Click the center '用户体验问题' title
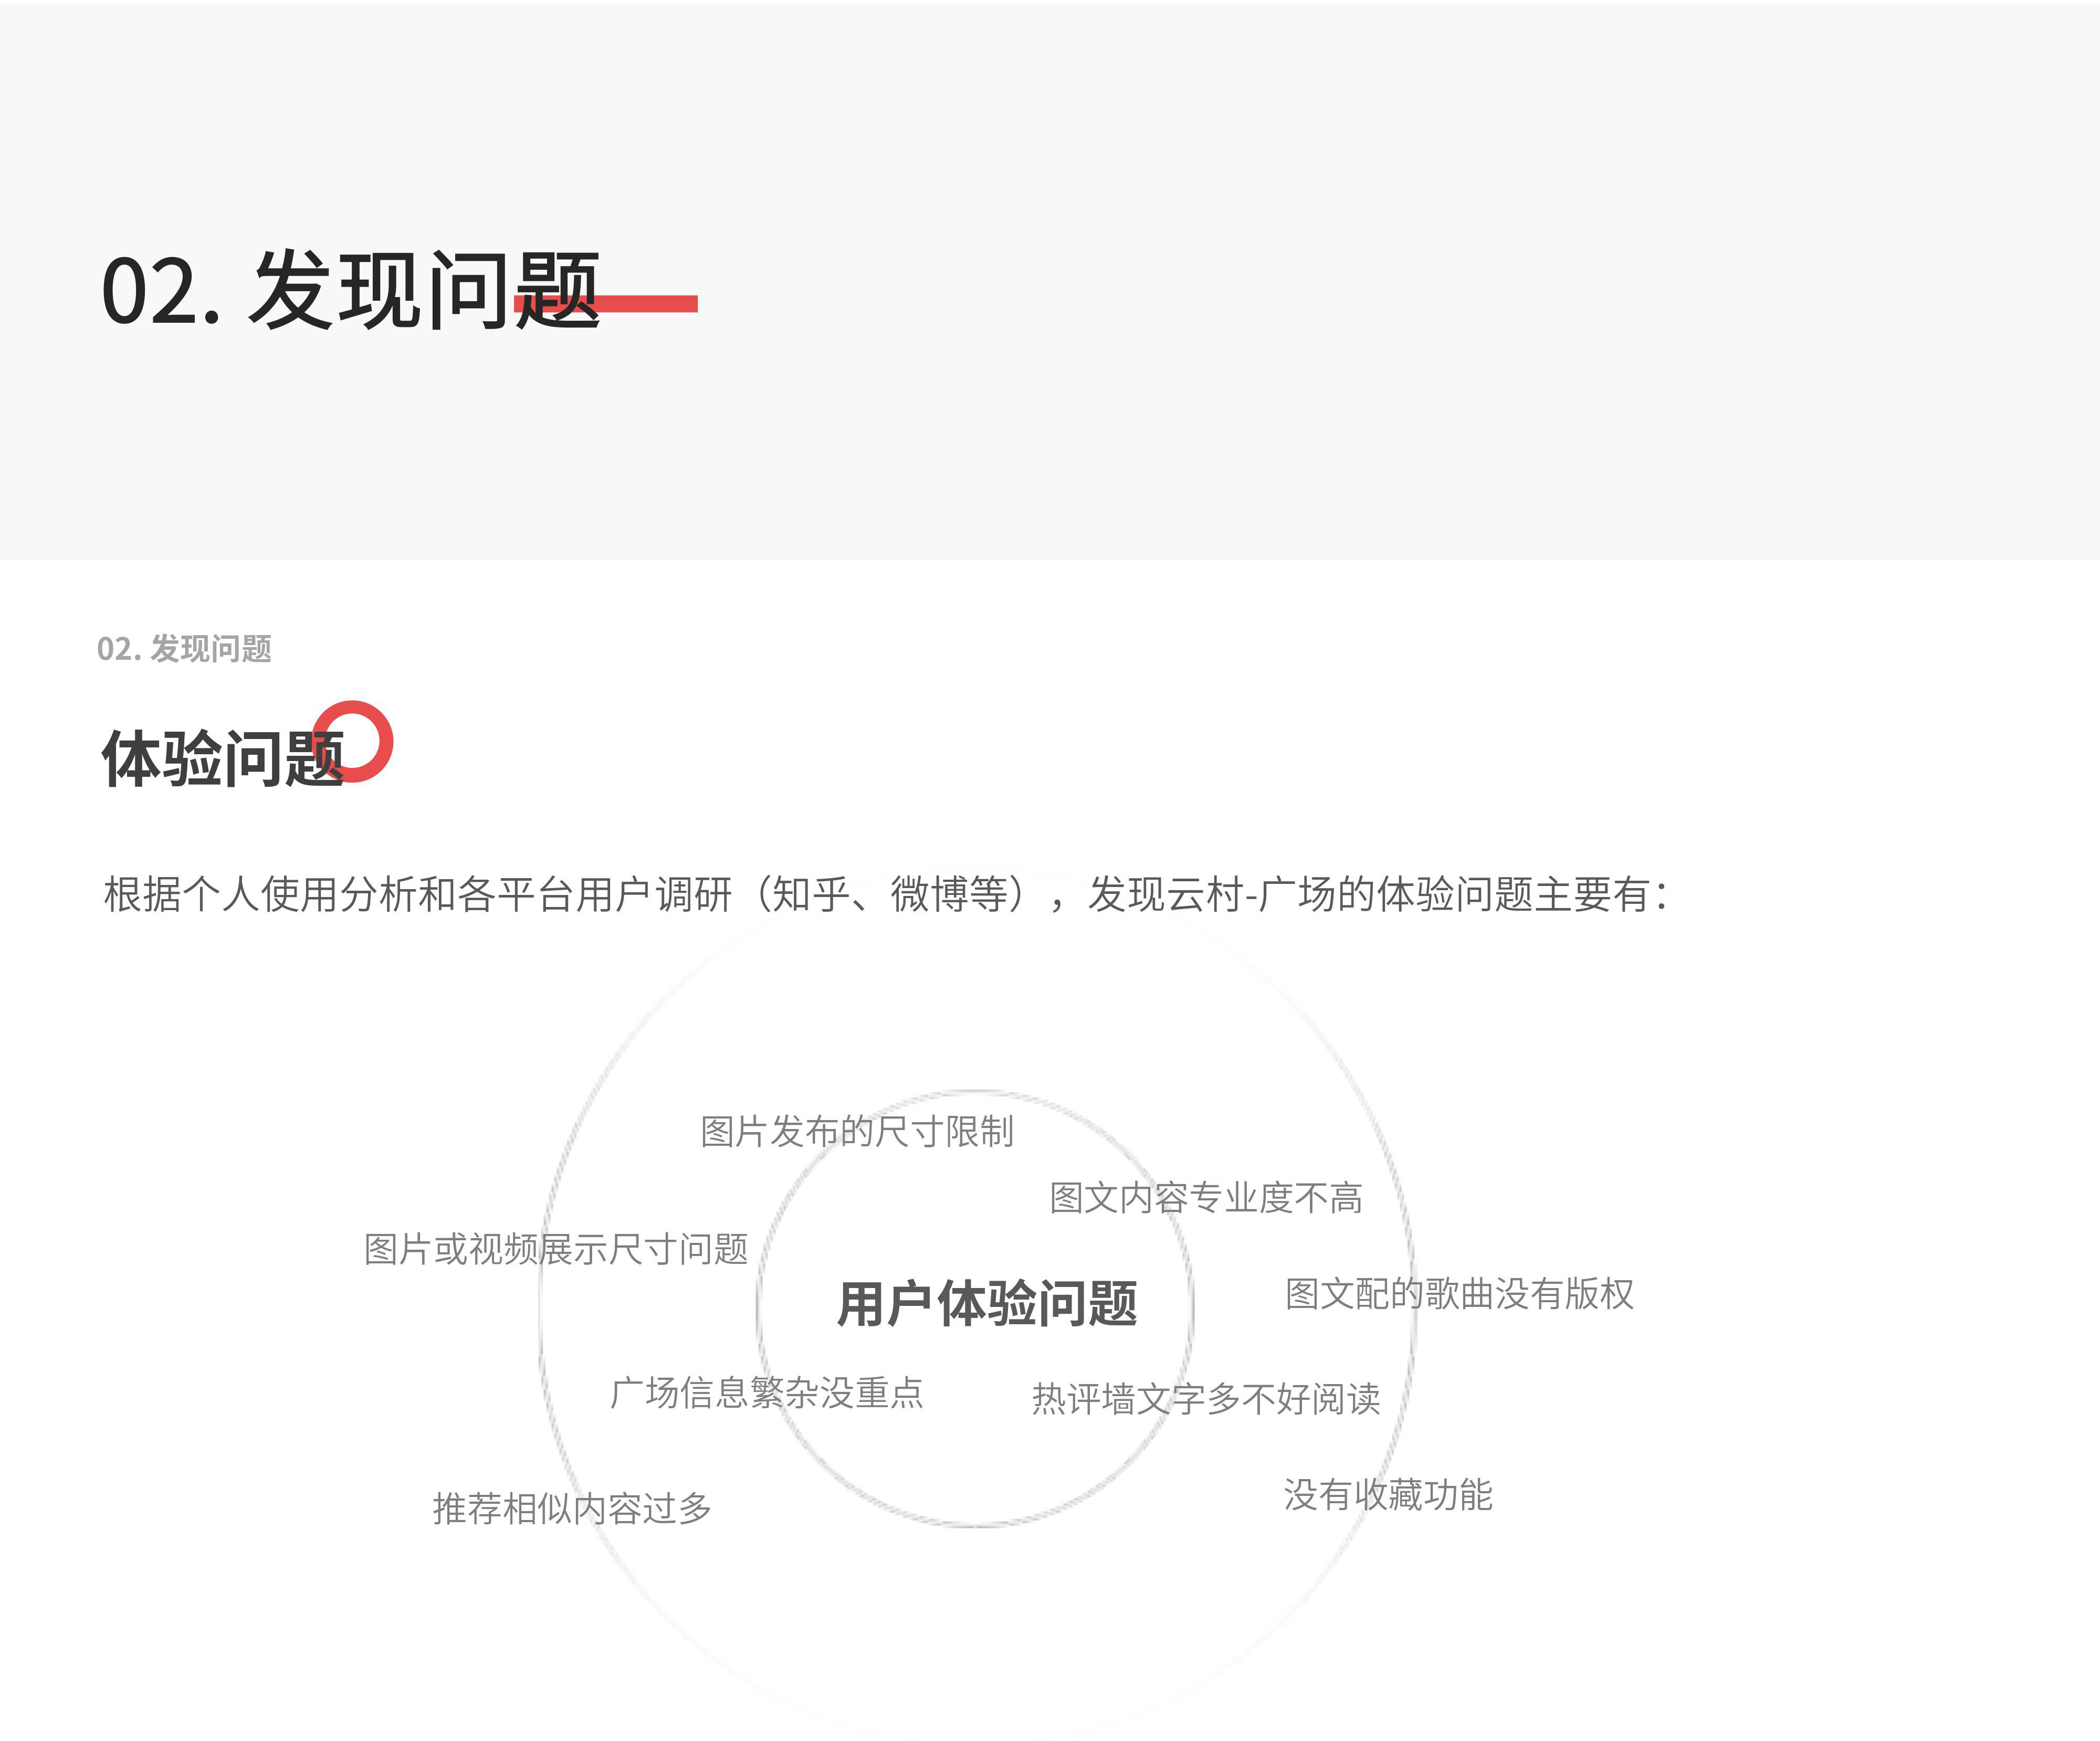Image resolution: width=2100 pixels, height=1741 pixels. [x=986, y=1304]
